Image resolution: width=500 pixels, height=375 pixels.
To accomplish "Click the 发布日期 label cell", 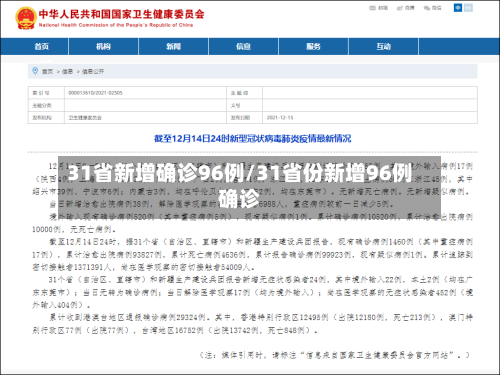I will point(244,118).
